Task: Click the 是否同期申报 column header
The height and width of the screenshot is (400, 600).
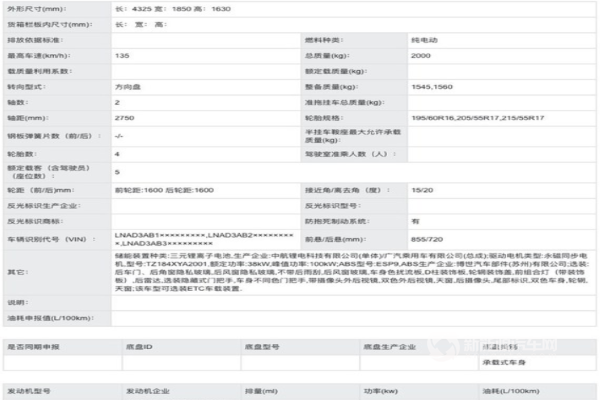Action: (33, 347)
